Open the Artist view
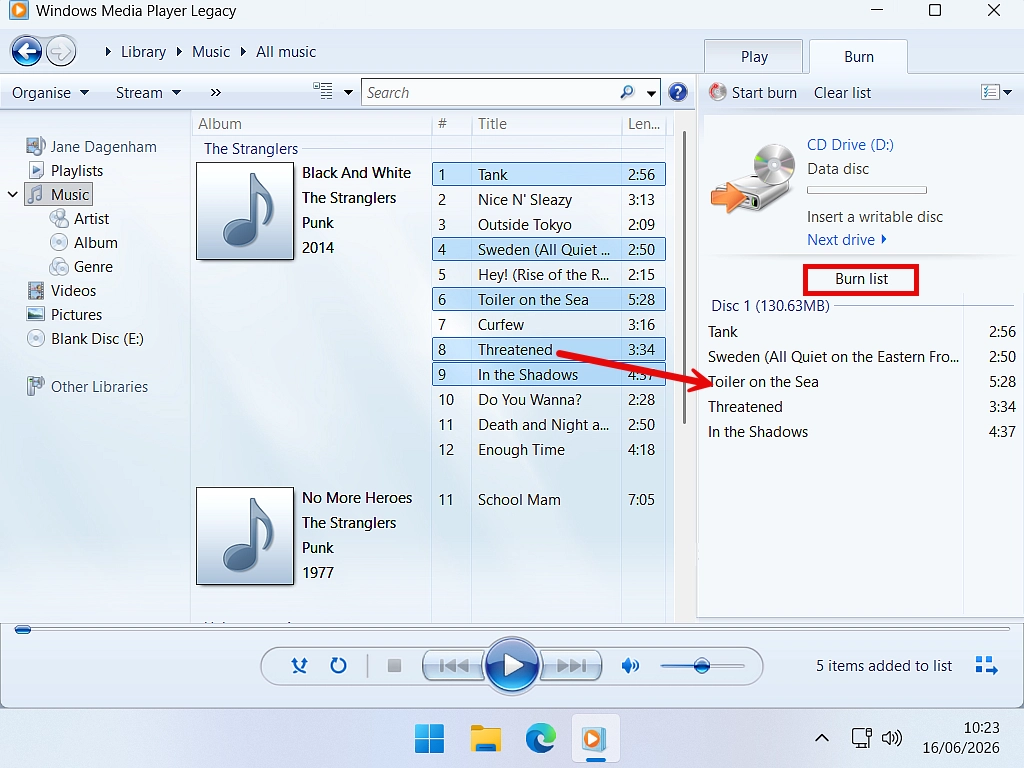Screen dimensions: 1024x768 pos(80,218)
